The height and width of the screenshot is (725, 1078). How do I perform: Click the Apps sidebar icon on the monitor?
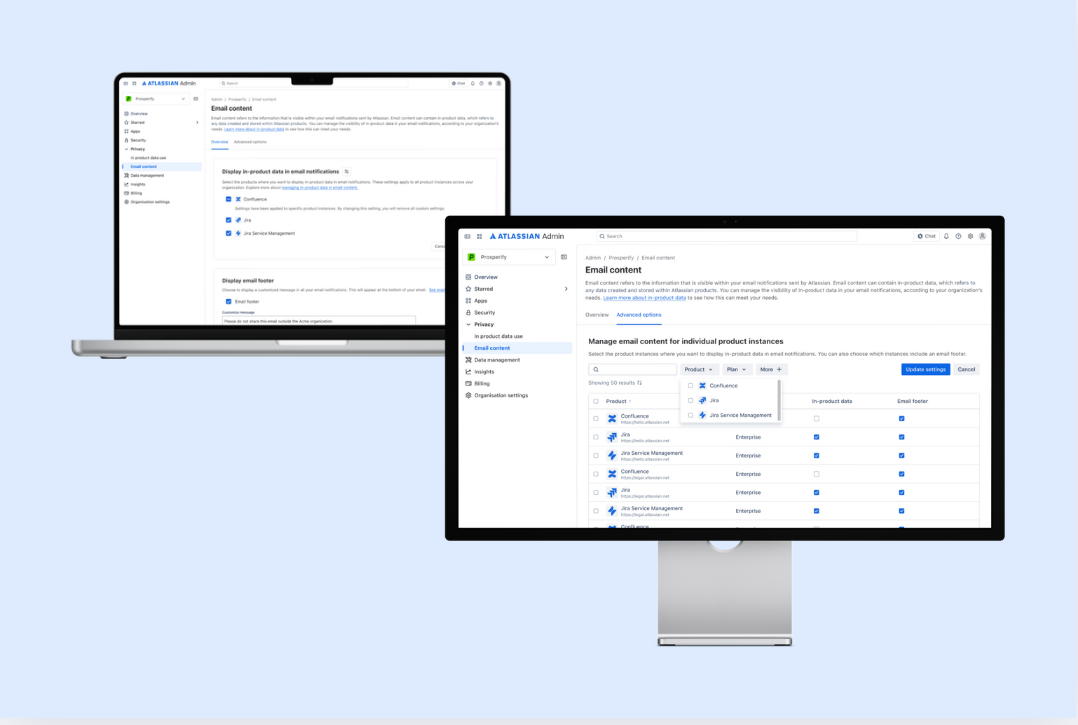(468, 300)
